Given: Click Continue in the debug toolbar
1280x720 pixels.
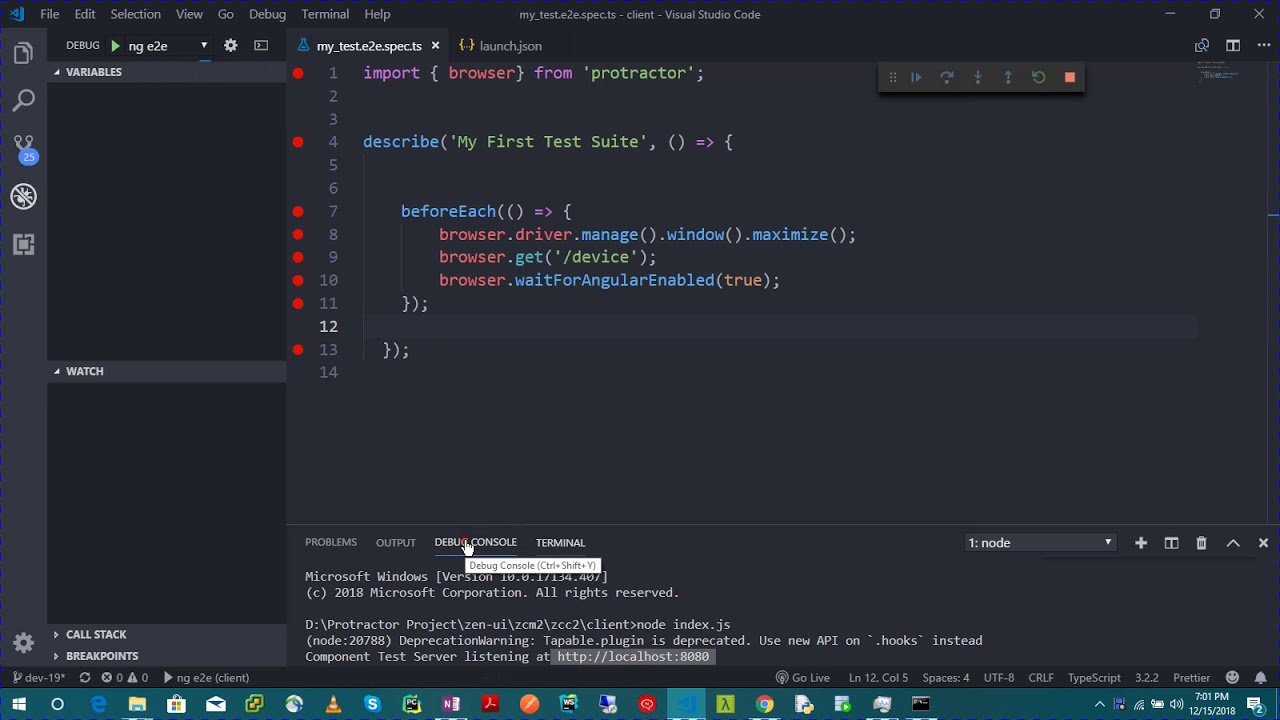Looking at the screenshot, I should tap(916, 77).
